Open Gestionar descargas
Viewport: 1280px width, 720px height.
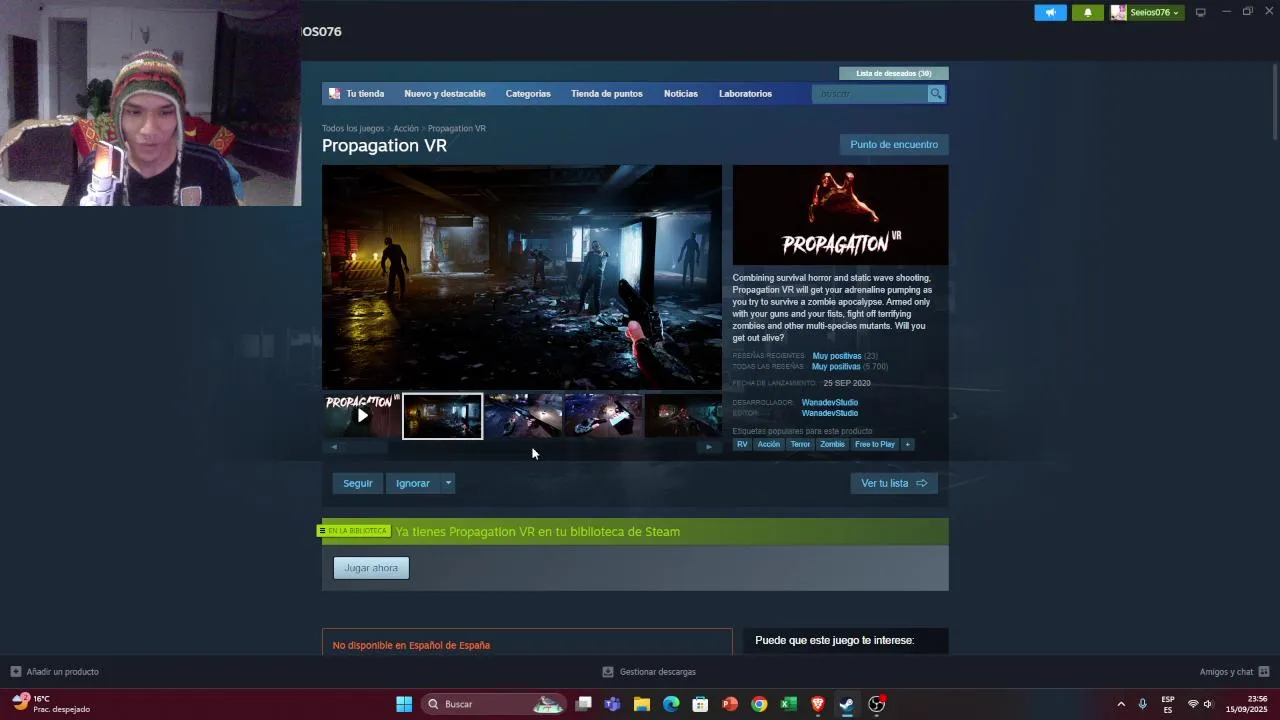(x=649, y=672)
